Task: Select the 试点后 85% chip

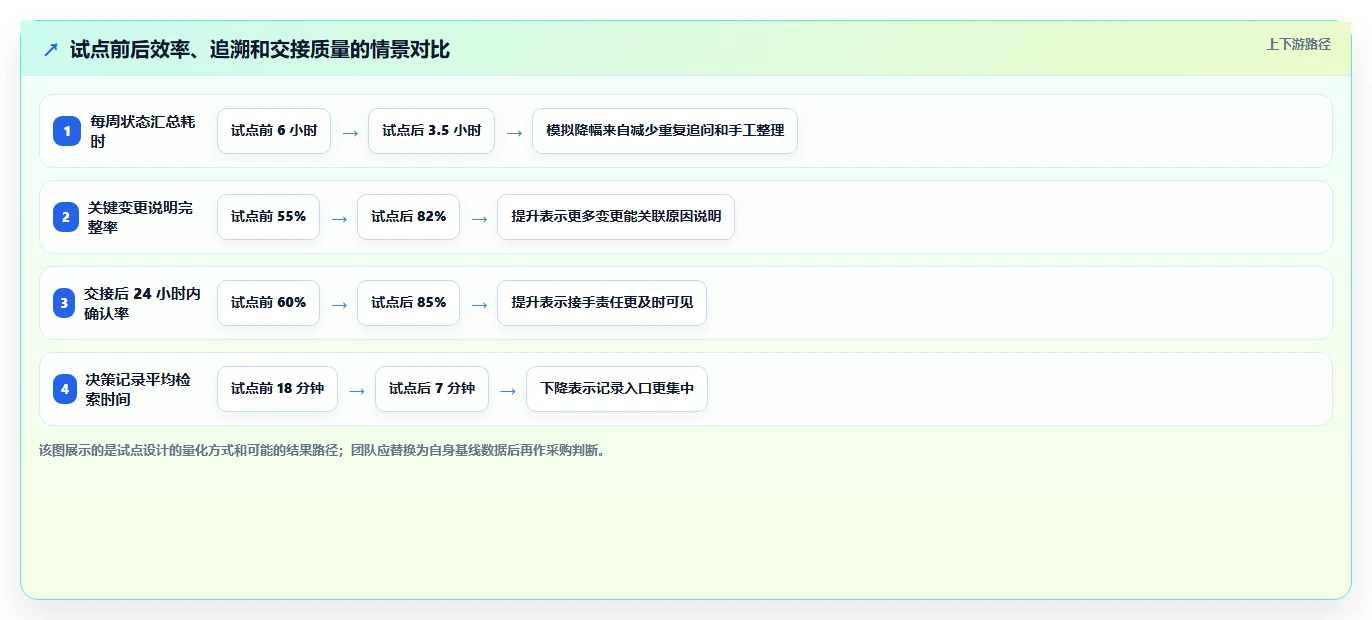Action: point(408,303)
